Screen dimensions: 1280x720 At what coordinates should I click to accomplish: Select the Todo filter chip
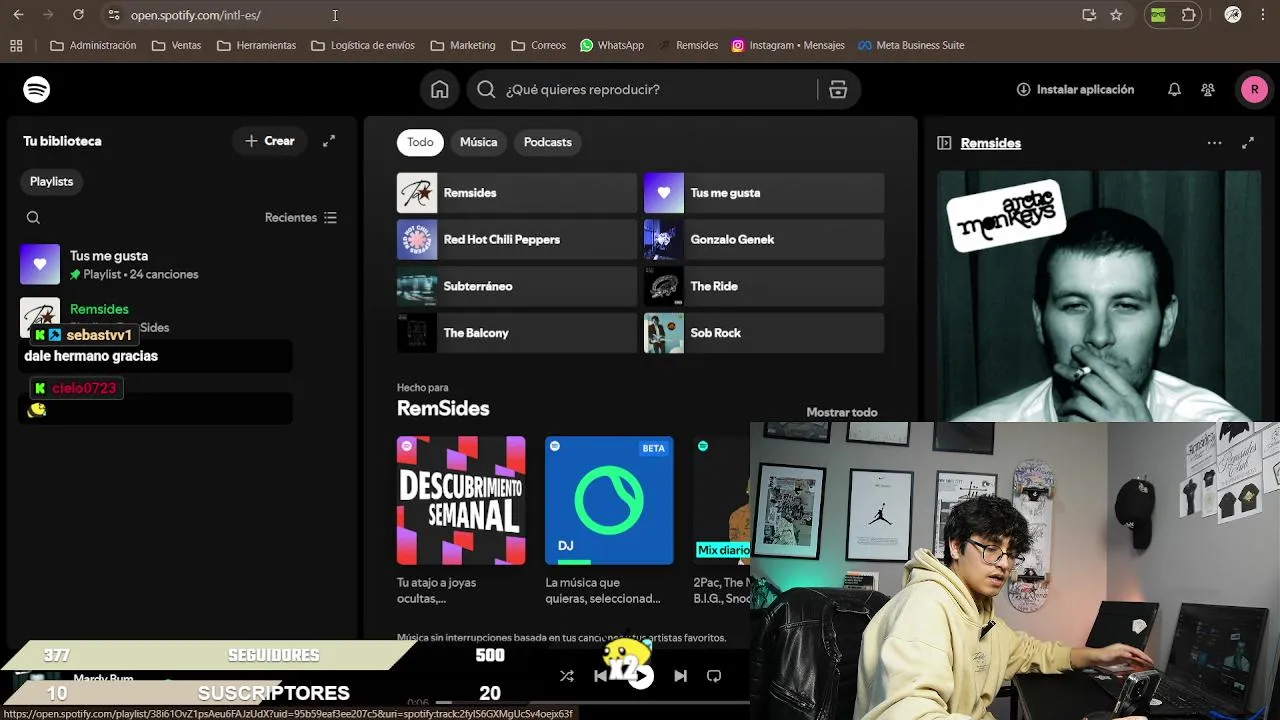click(x=420, y=142)
